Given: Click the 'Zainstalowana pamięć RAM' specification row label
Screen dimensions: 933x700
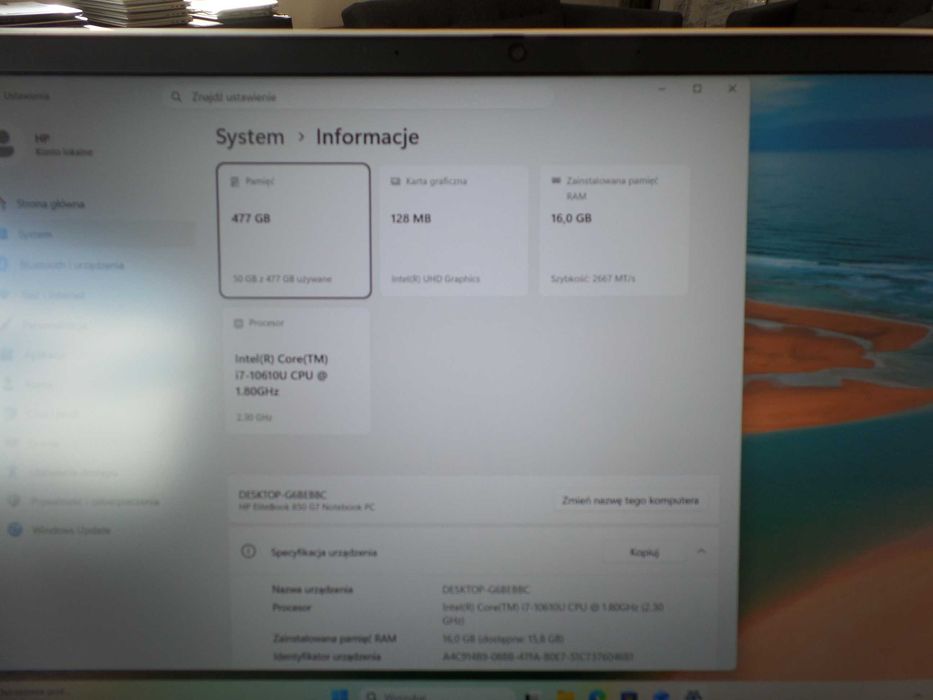Looking at the screenshot, I should tap(334, 638).
